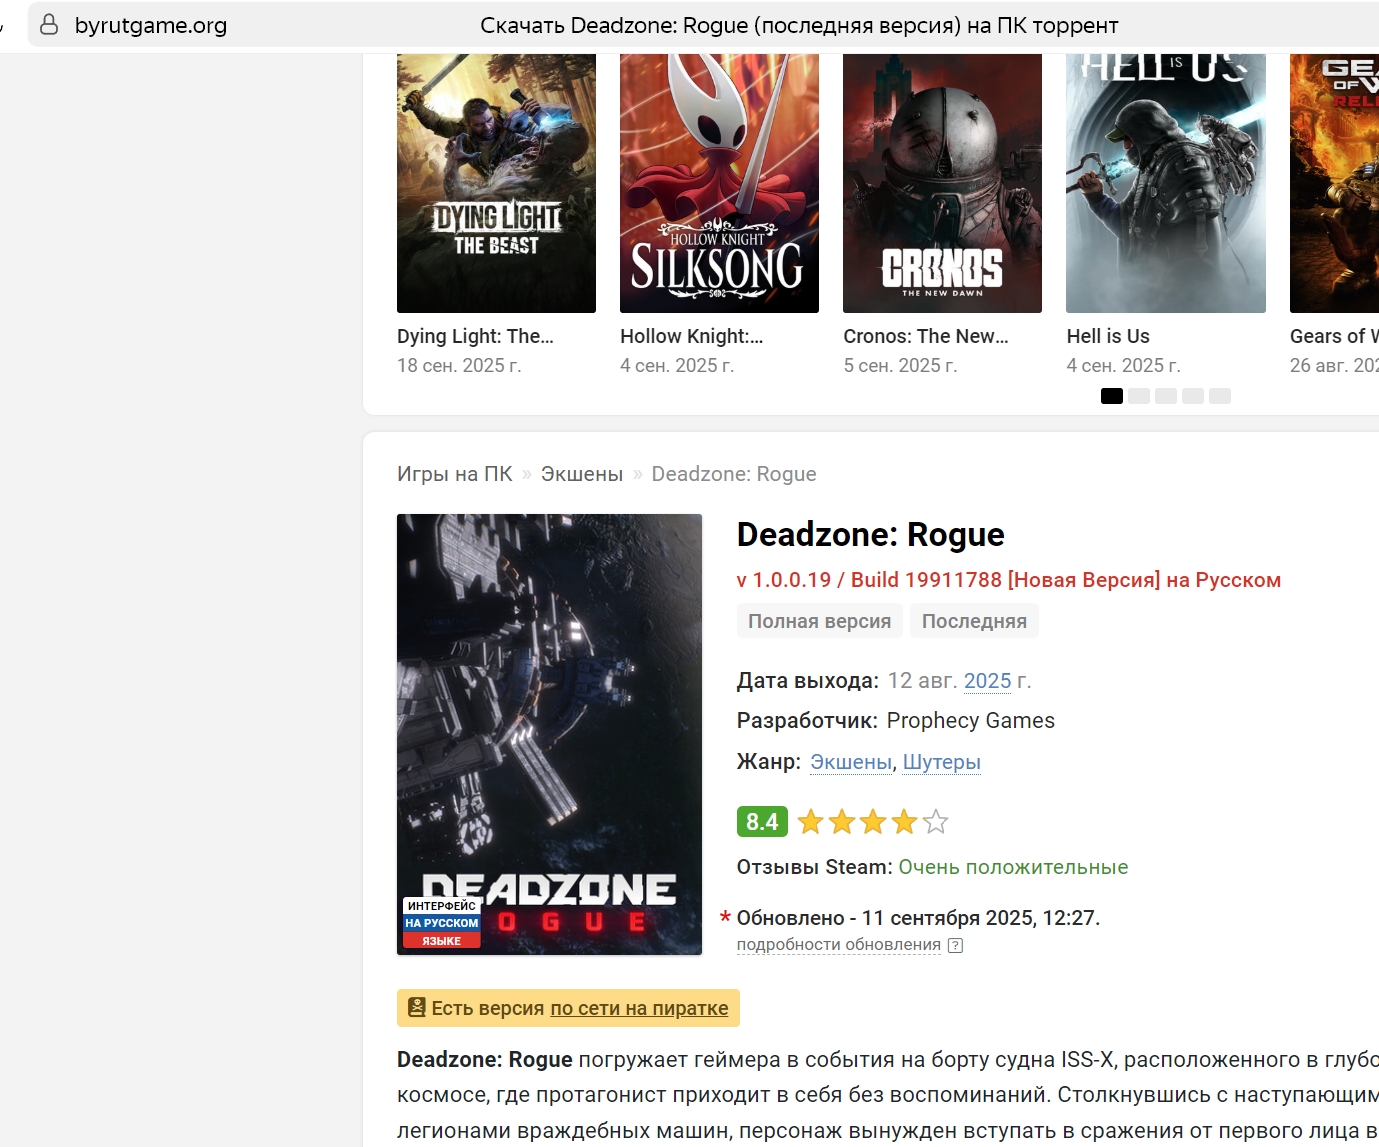Click the byrutgame.org address text
Image resolution: width=1379 pixels, height=1147 pixels.
click(151, 25)
